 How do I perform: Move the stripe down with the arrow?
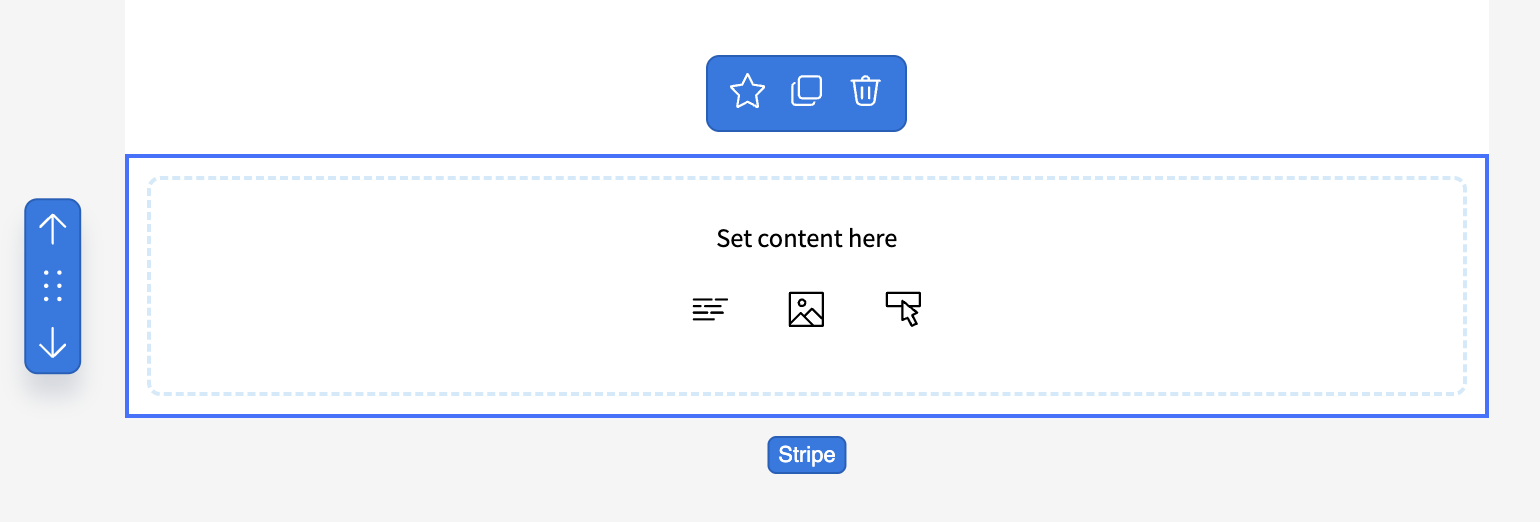(52, 344)
